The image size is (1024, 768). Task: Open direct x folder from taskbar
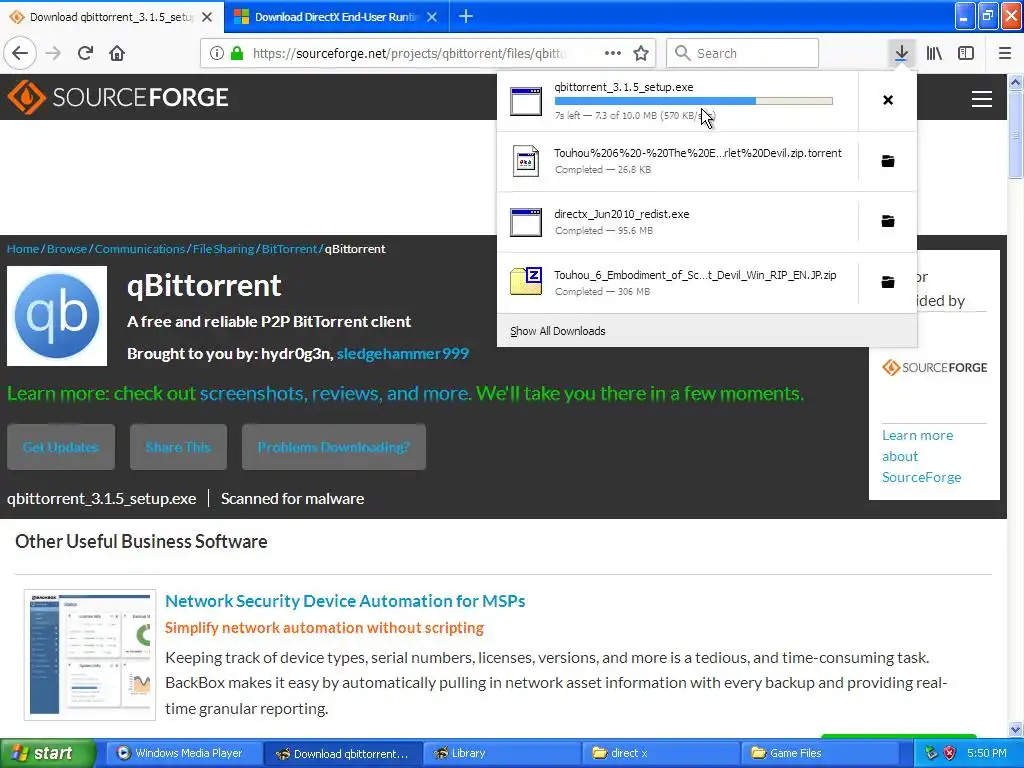click(662, 753)
